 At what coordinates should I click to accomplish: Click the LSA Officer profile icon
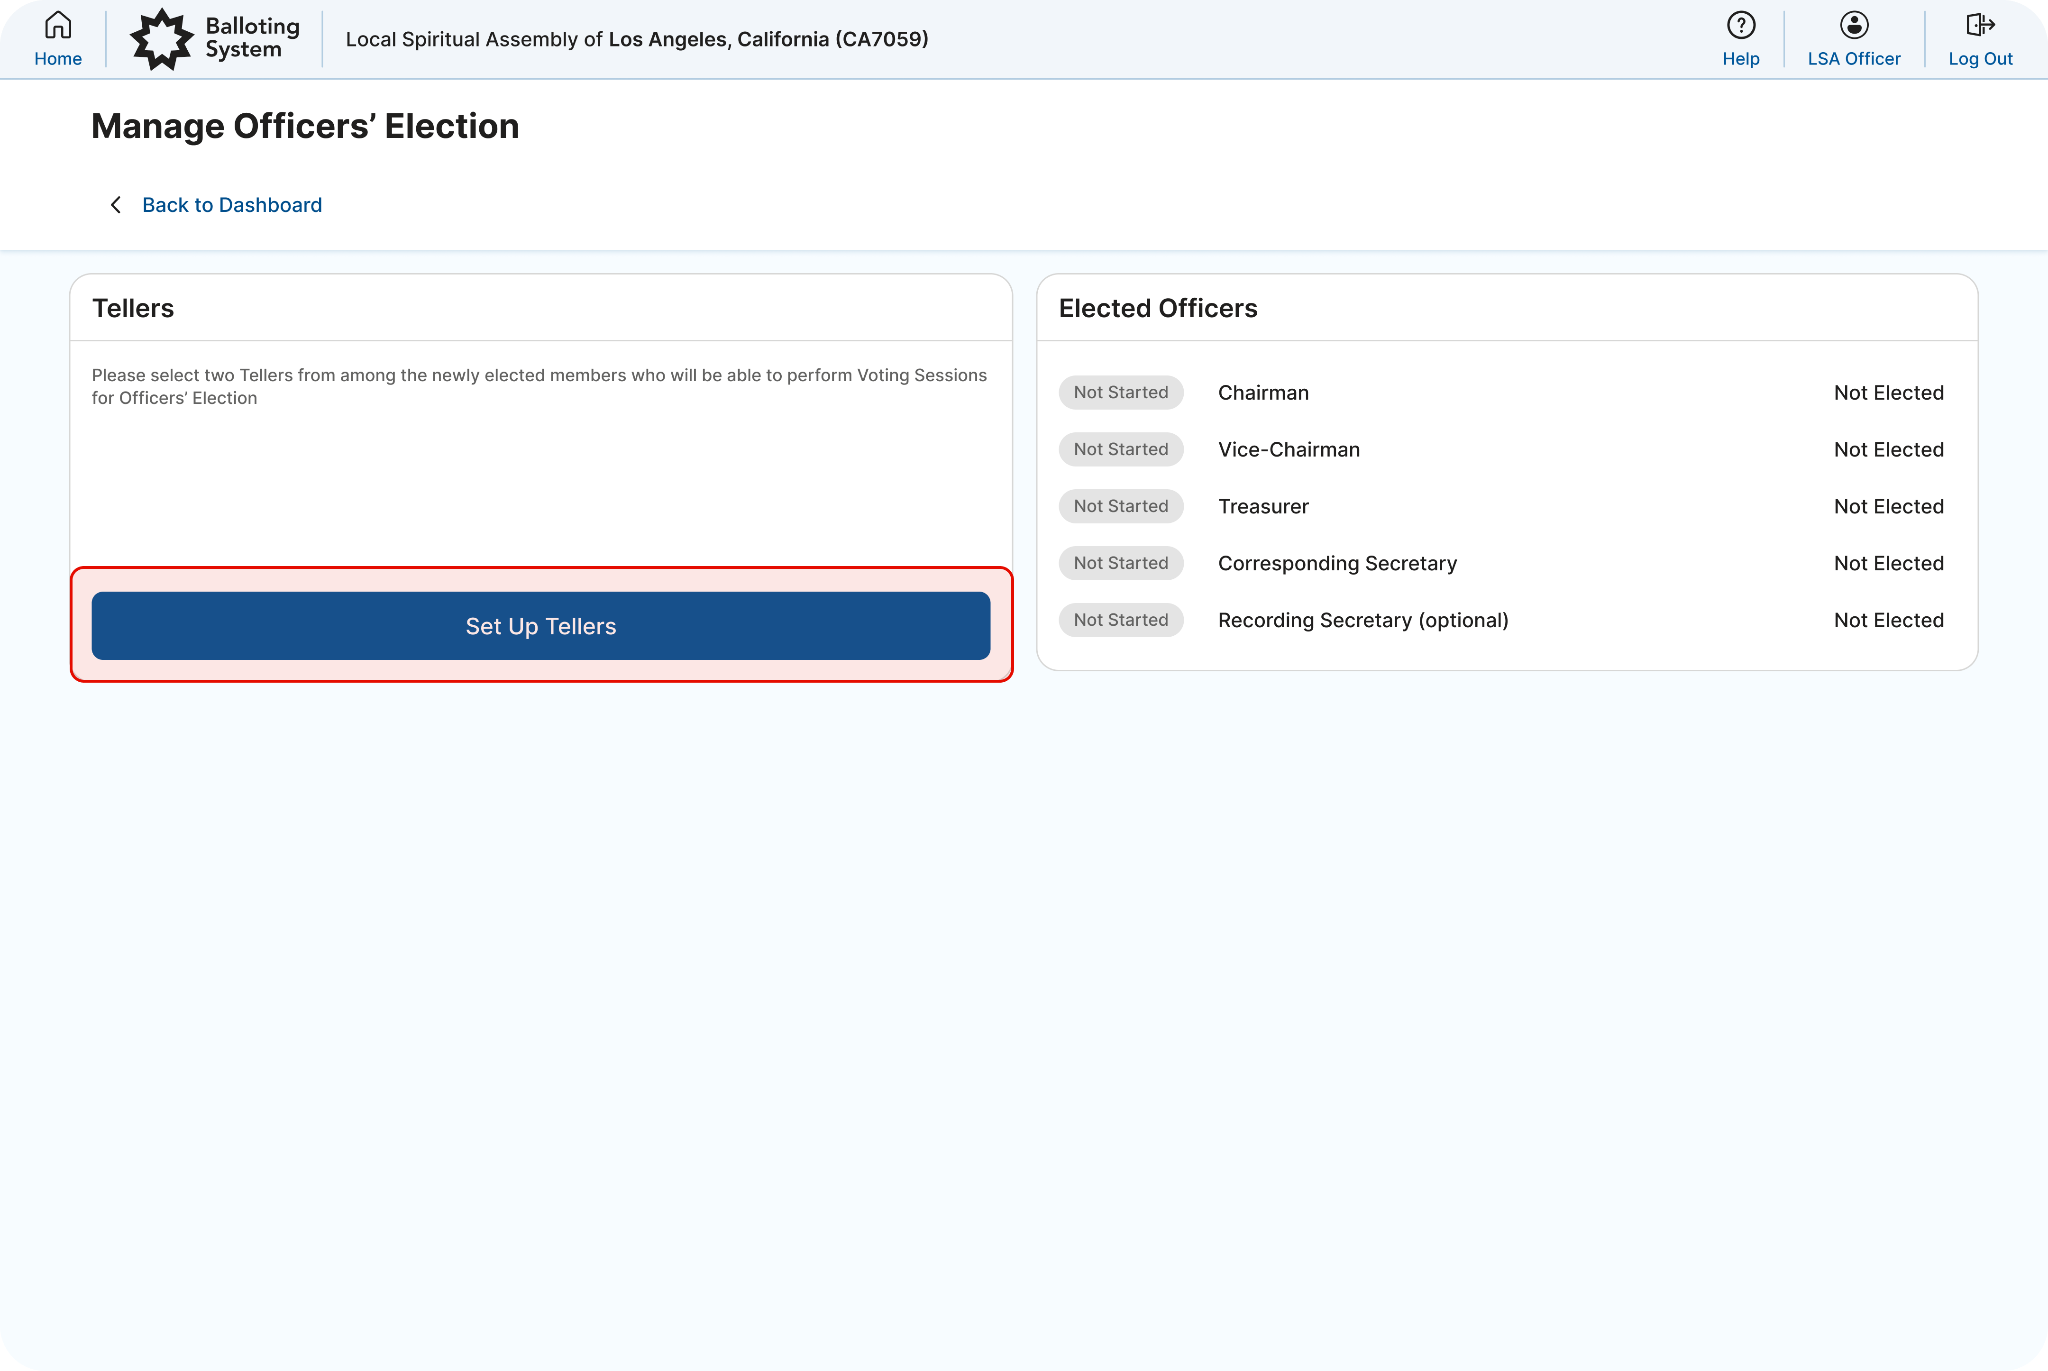point(1853,25)
